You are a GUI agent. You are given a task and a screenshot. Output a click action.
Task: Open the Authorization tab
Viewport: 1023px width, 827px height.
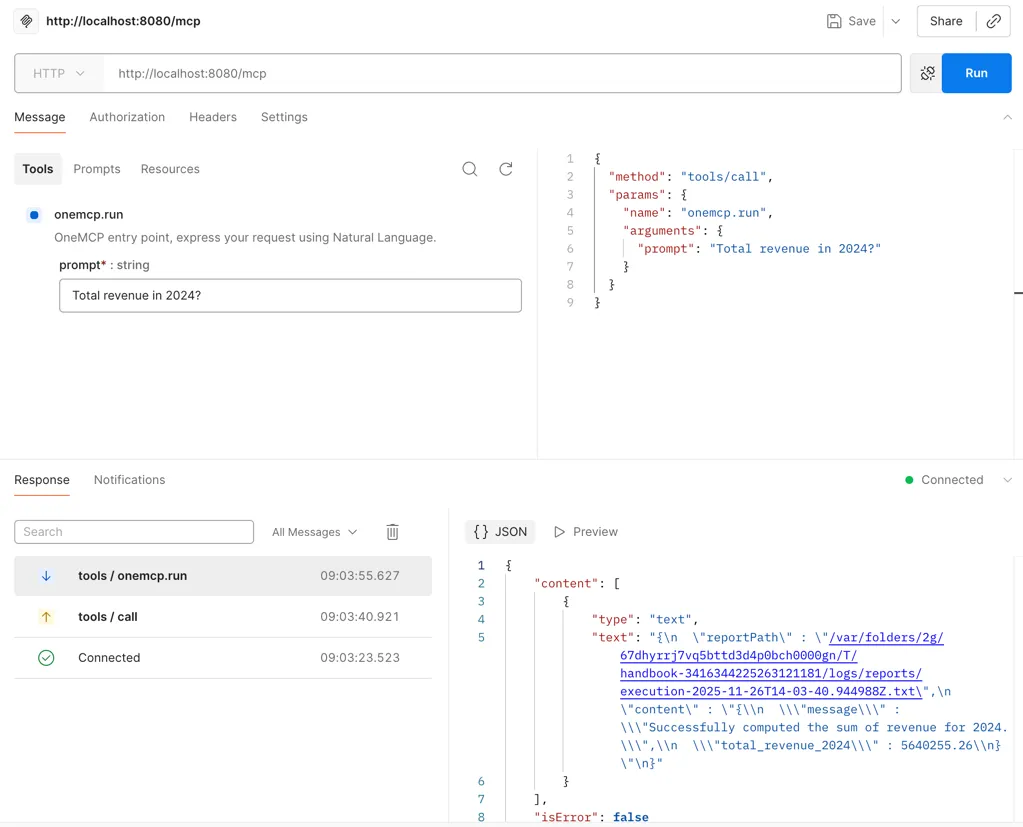(x=127, y=117)
